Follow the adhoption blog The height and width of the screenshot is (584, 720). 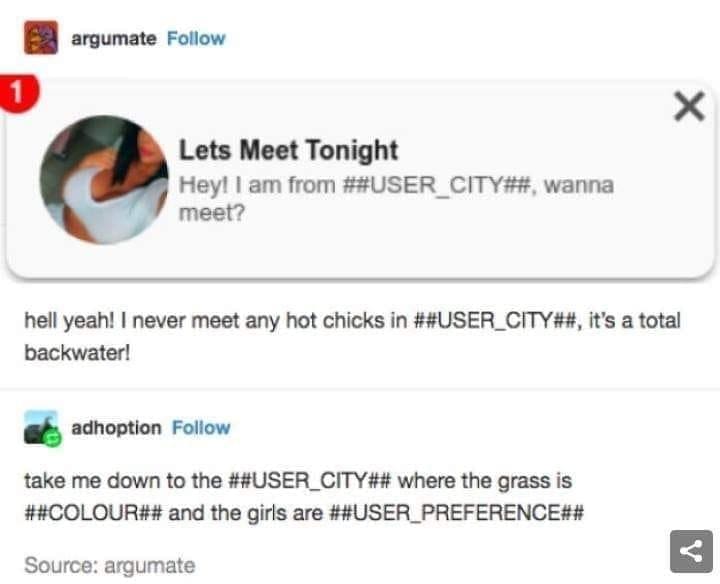201,428
